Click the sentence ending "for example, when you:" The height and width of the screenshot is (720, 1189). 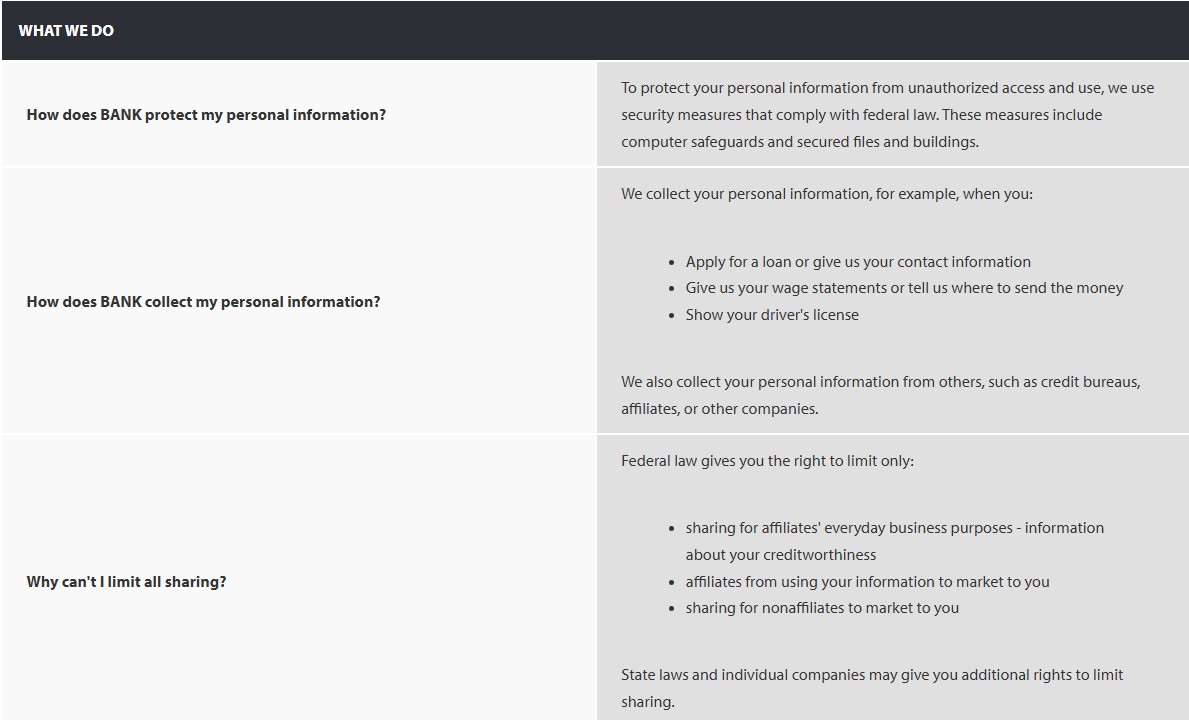click(x=826, y=194)
